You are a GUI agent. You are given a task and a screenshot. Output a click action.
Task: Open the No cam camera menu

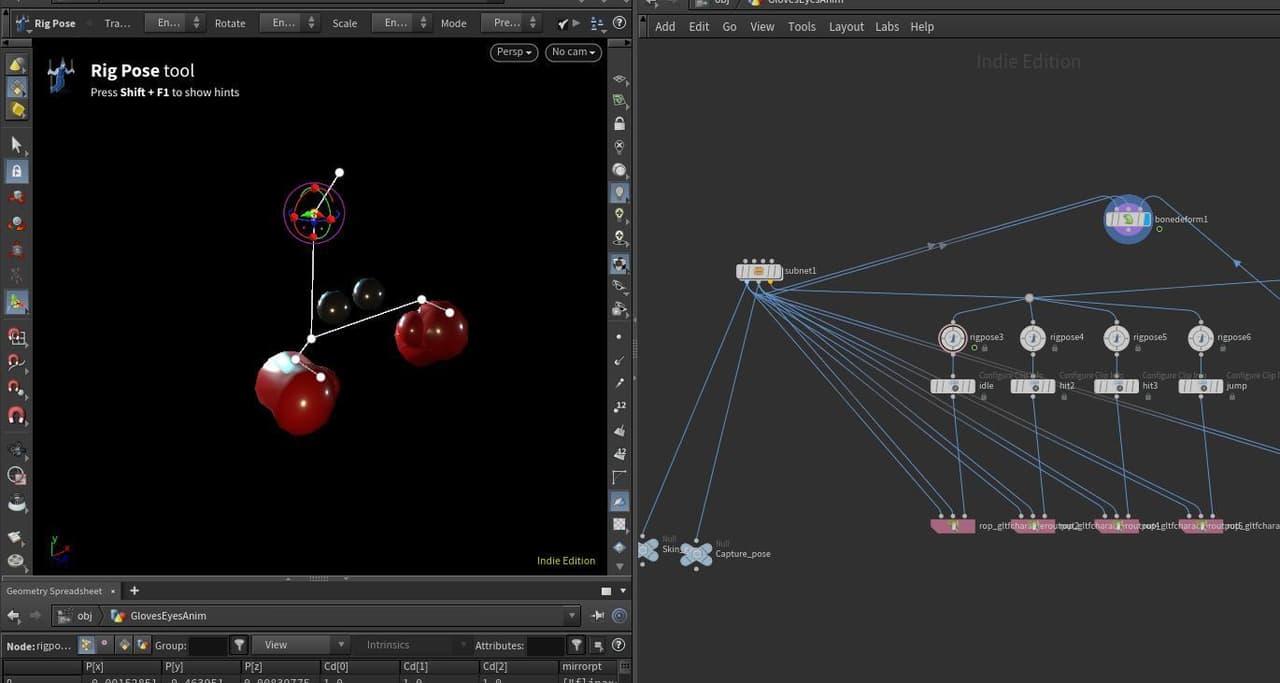point(574,52)
